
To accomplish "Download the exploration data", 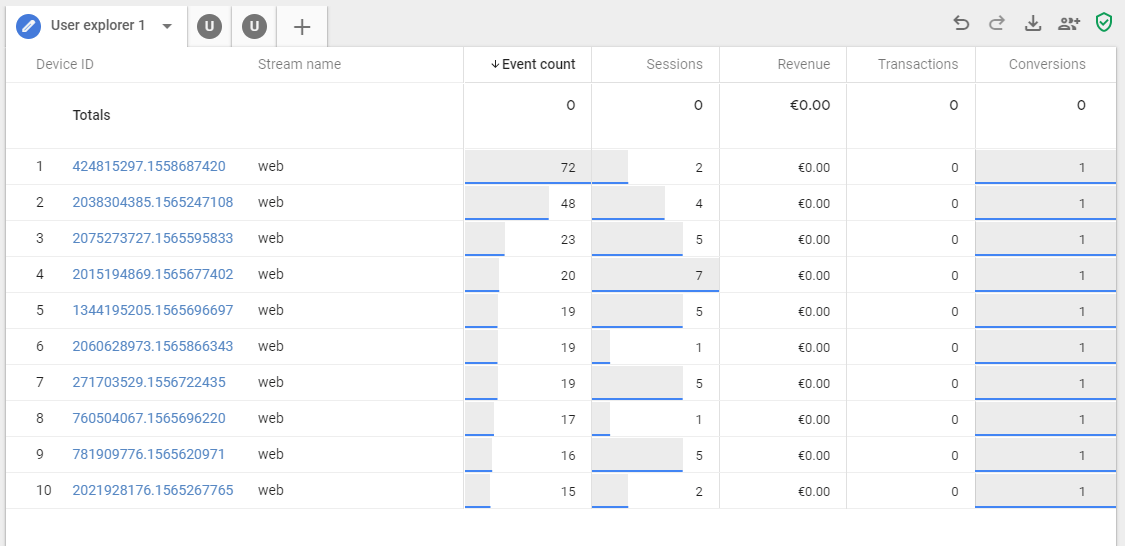I will (x=1033, y=23).
